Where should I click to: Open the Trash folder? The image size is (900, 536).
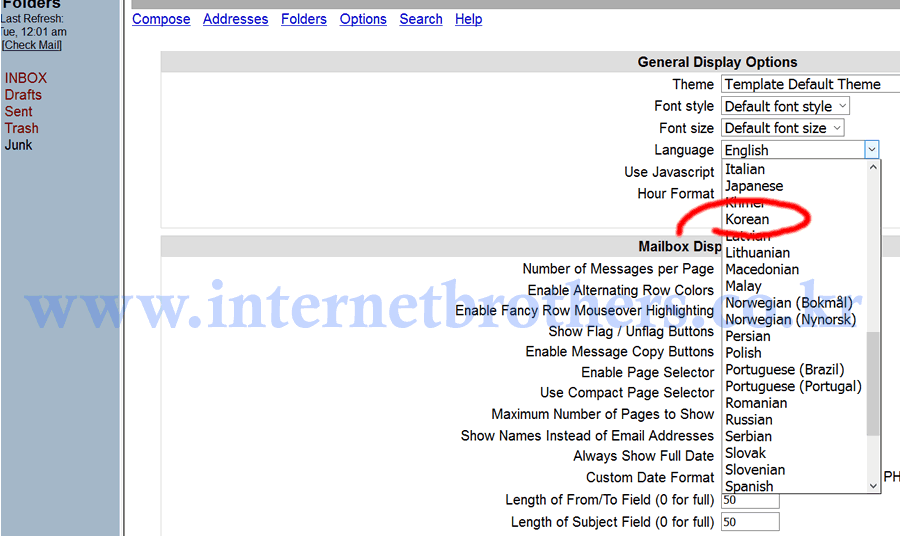[x=22, y=128]
